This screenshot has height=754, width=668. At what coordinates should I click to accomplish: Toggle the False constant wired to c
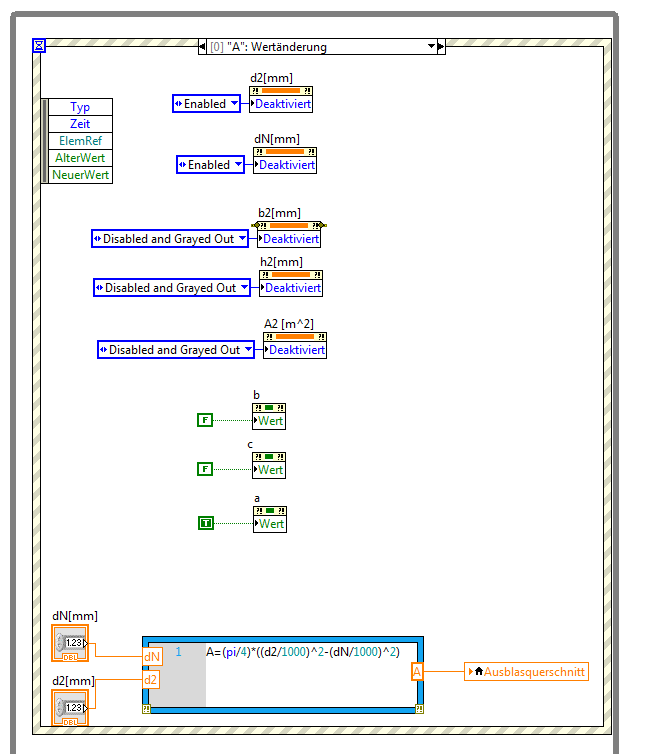click(205, 469)
